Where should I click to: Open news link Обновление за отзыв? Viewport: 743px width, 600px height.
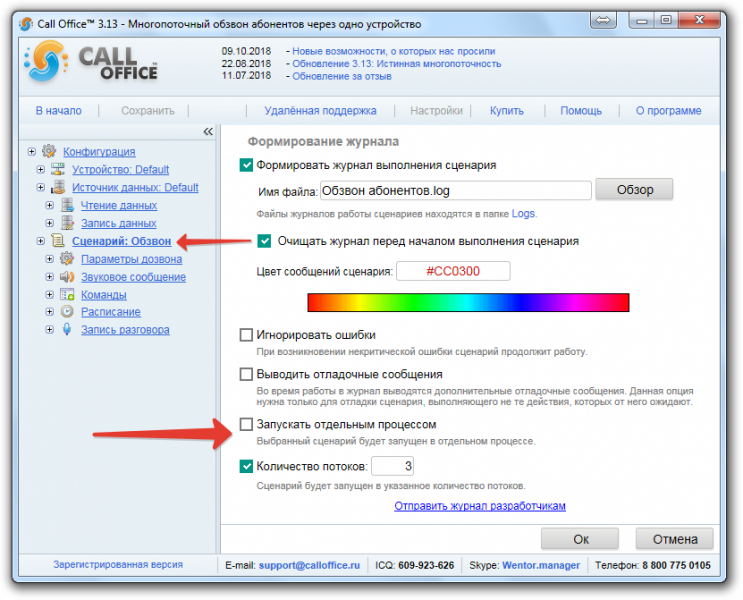point(342,76)
